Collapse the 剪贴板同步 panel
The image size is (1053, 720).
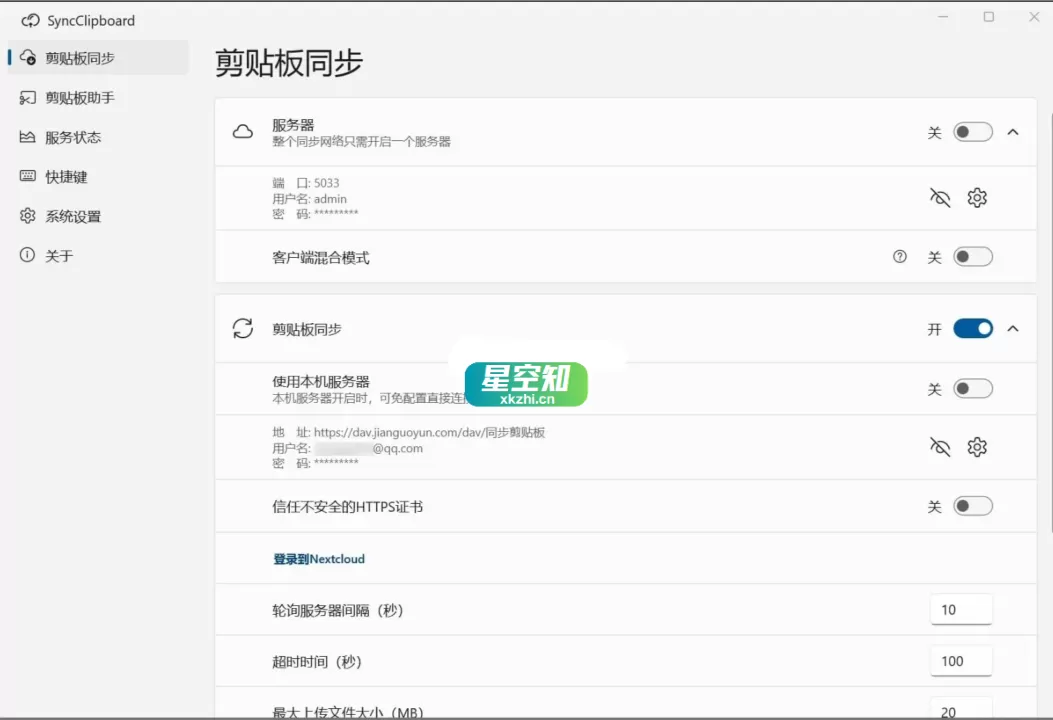[1013, 328]
